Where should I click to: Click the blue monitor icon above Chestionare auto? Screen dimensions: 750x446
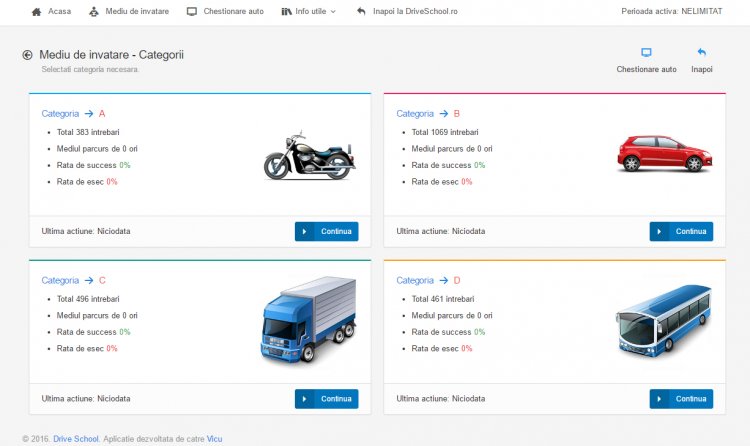coord(646,52)
